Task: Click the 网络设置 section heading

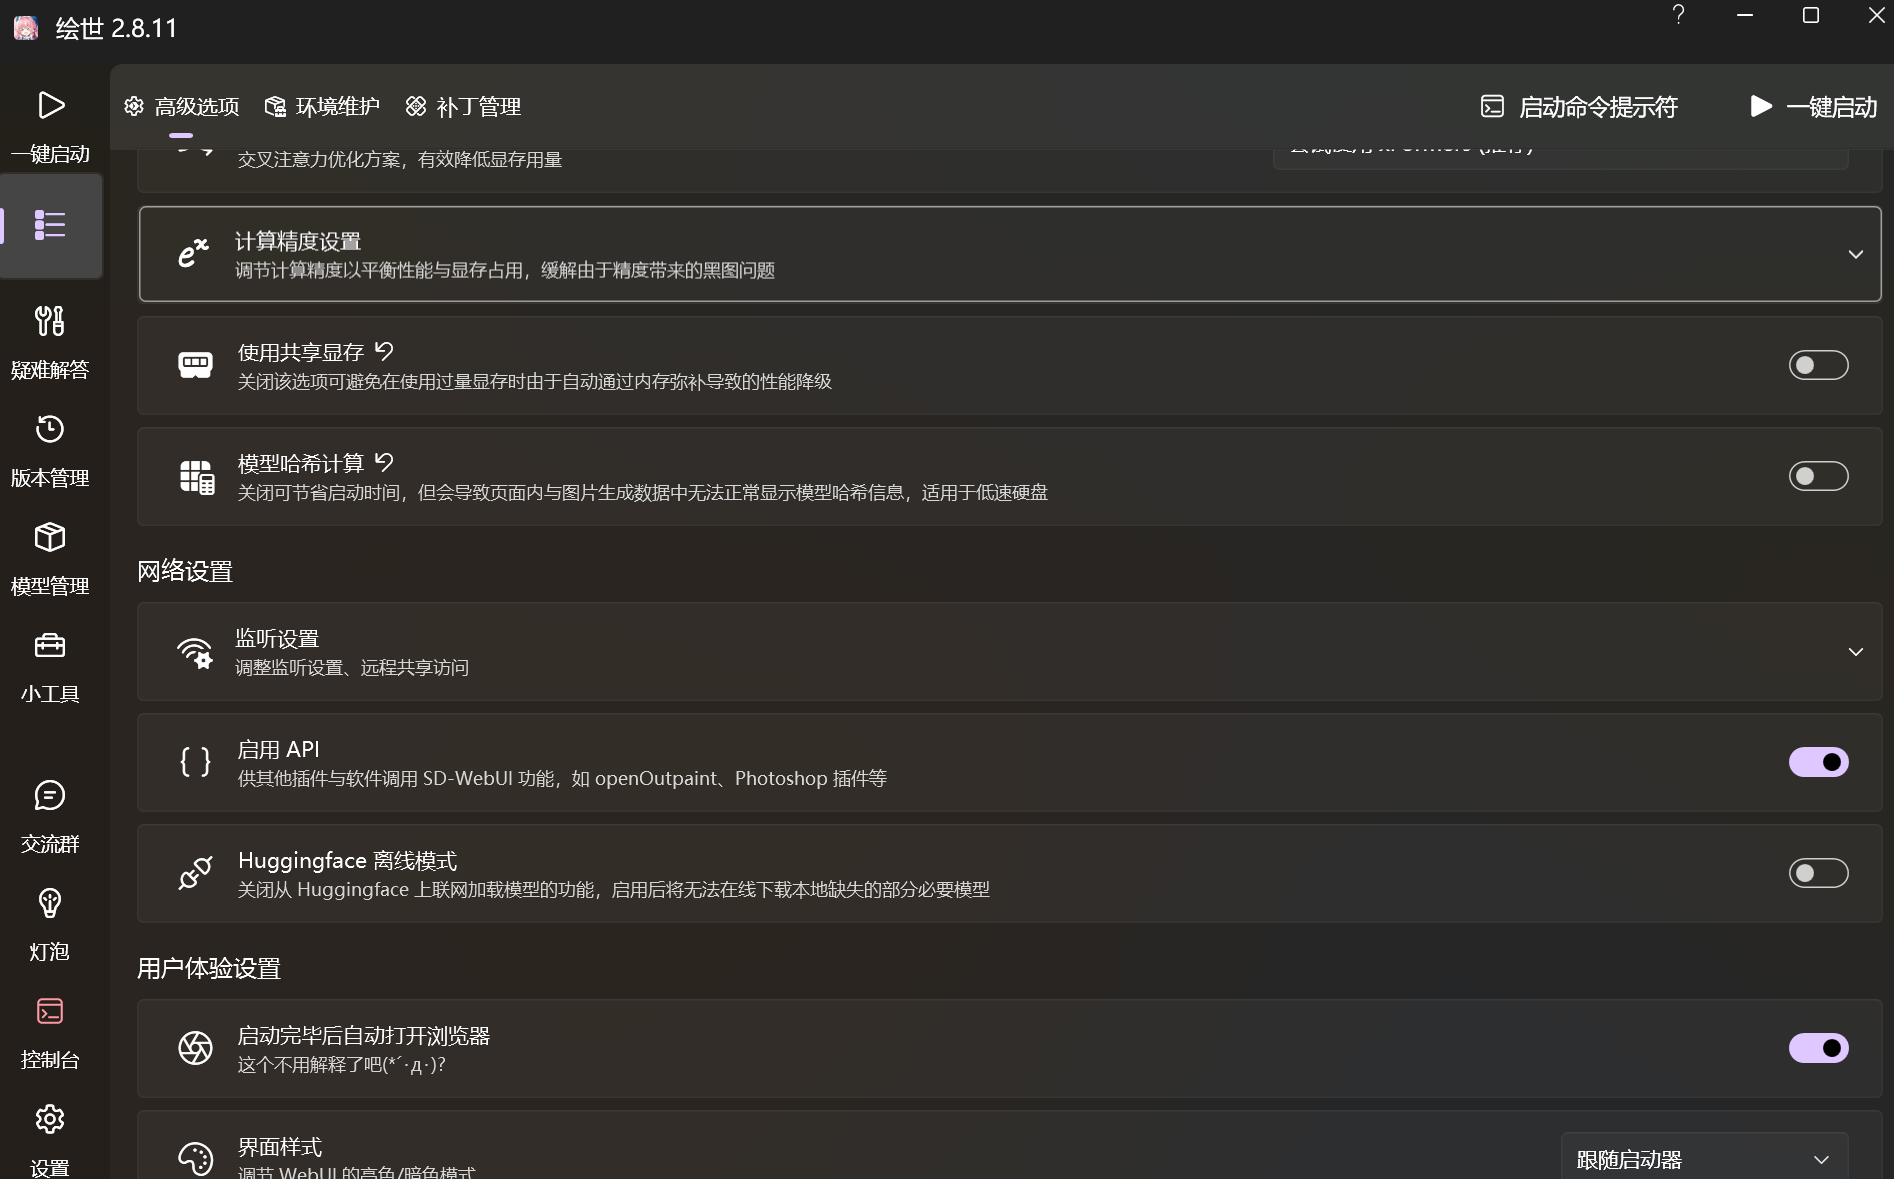Action: [185, 571]
